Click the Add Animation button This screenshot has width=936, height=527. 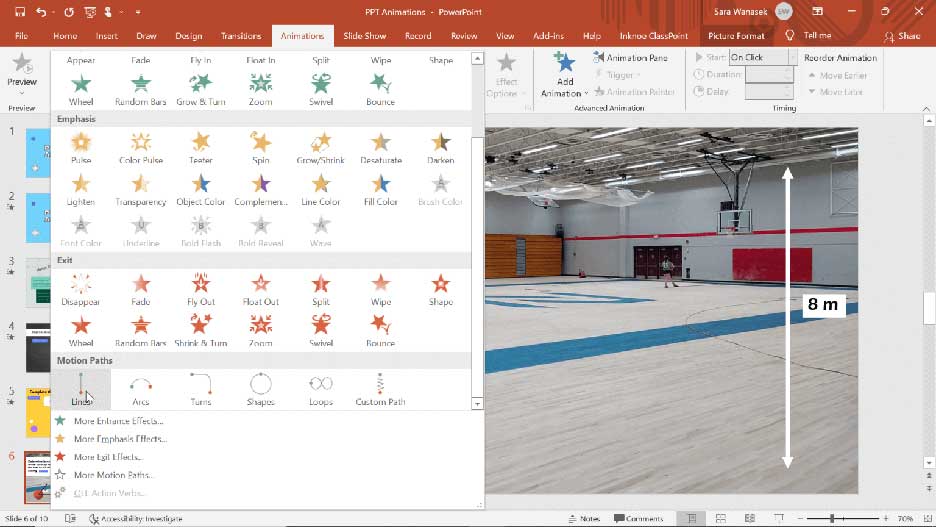(x=565, y=76)
